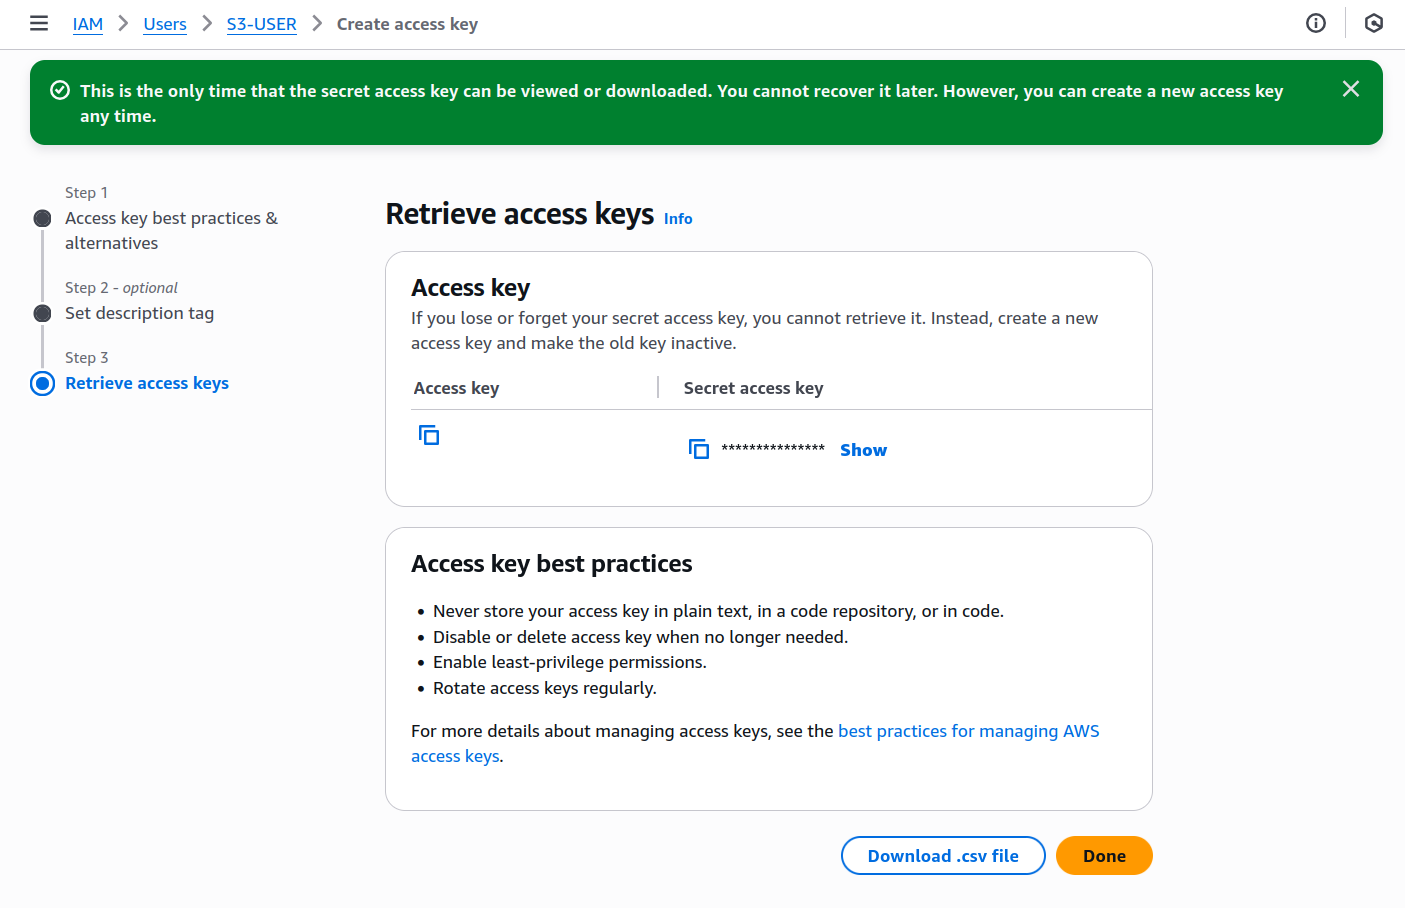Open the info panel circle icon
Image resolution: width=1405 pixels, height=908 pixels.
(1316, 23)
